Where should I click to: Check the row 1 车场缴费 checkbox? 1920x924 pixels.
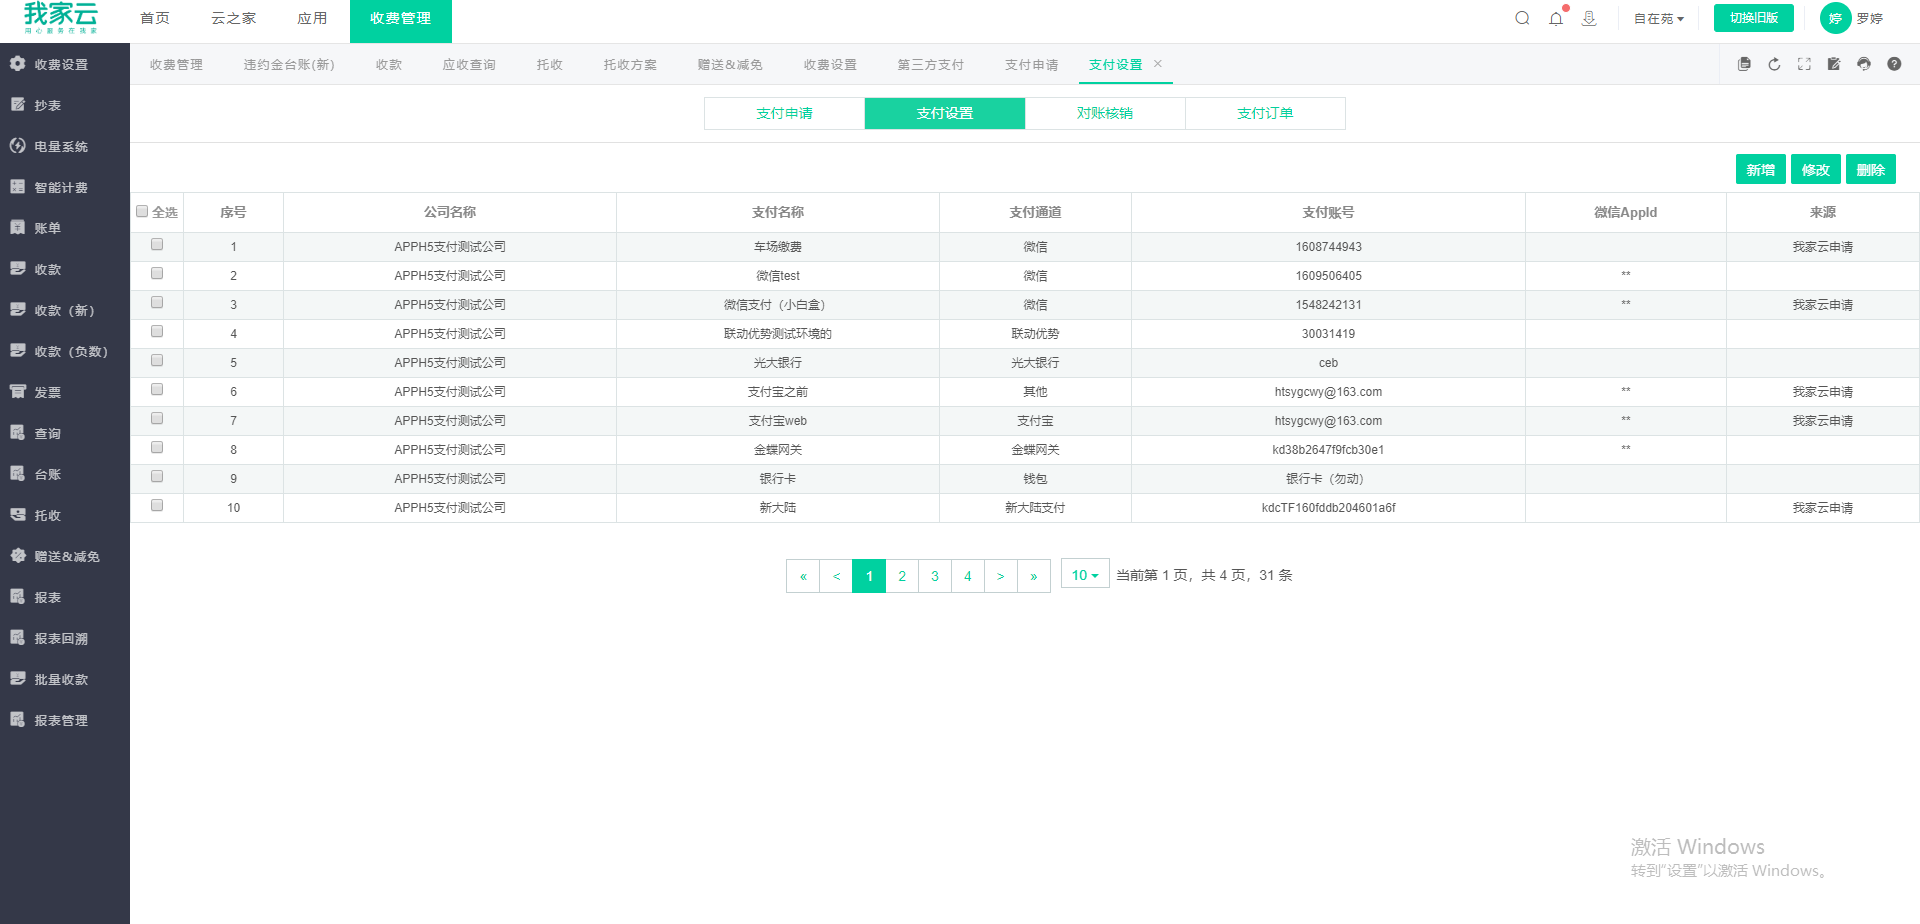click(157, 244)
